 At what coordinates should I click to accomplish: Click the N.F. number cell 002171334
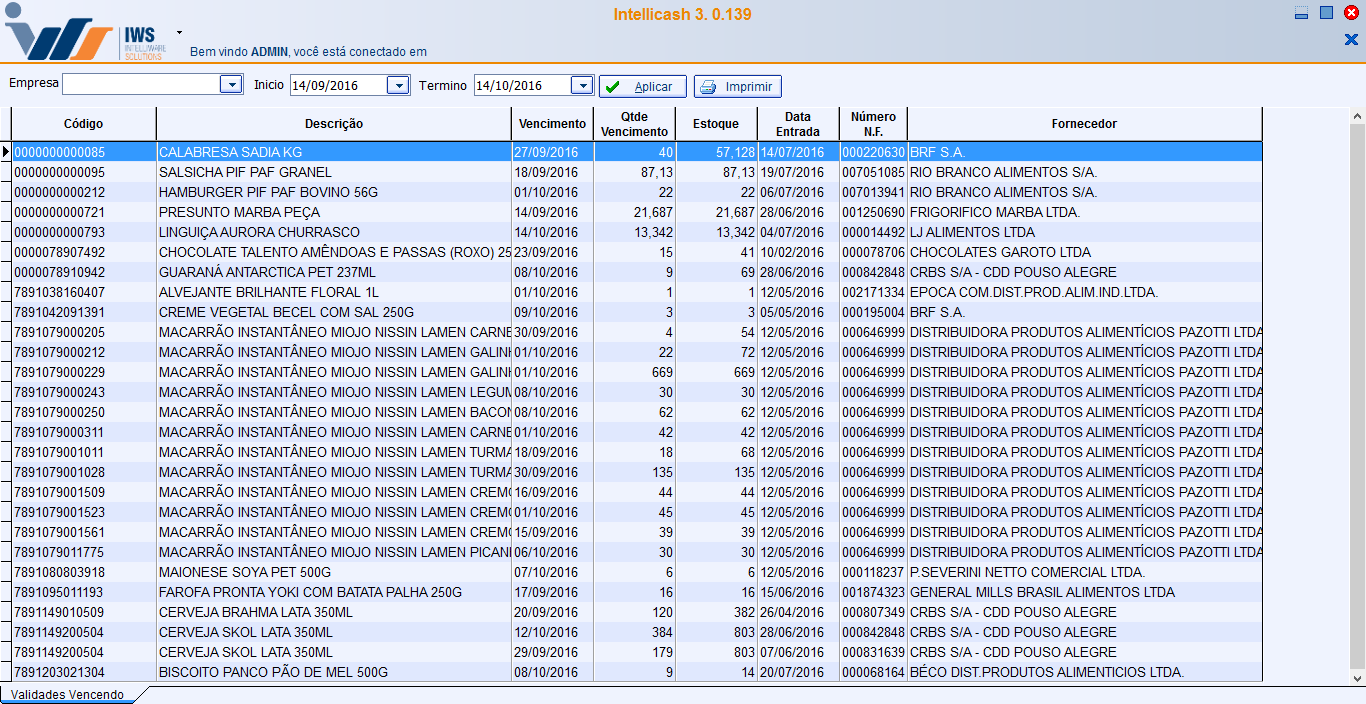(873, 292)
